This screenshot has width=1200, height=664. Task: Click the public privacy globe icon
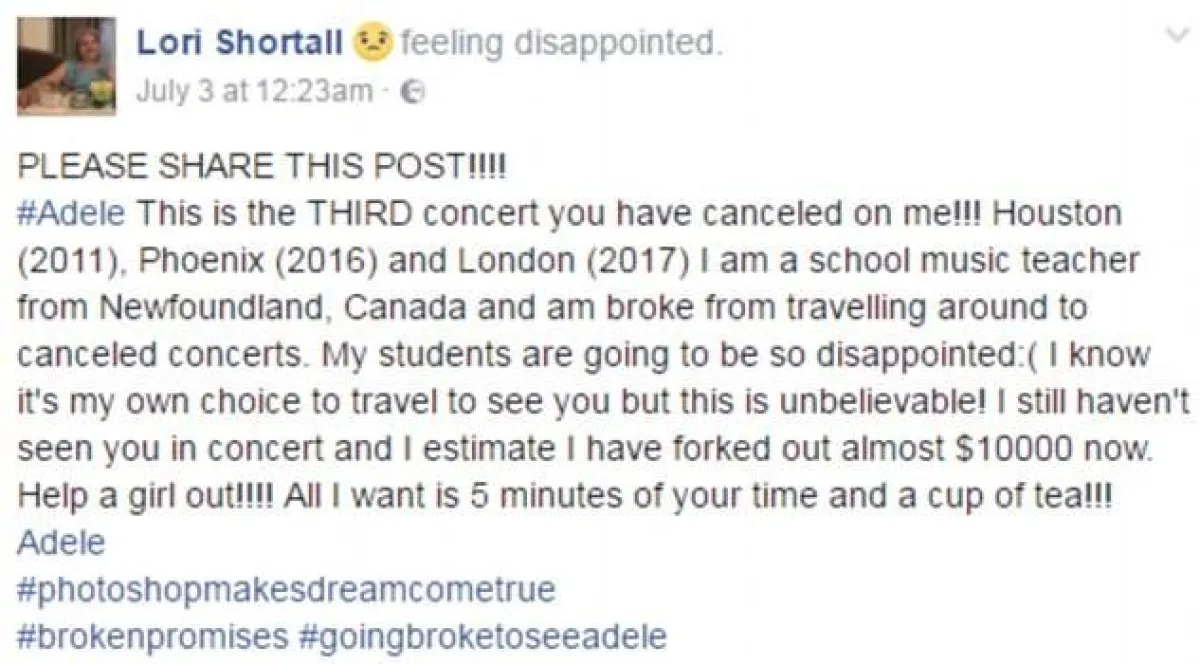point(408,93)
